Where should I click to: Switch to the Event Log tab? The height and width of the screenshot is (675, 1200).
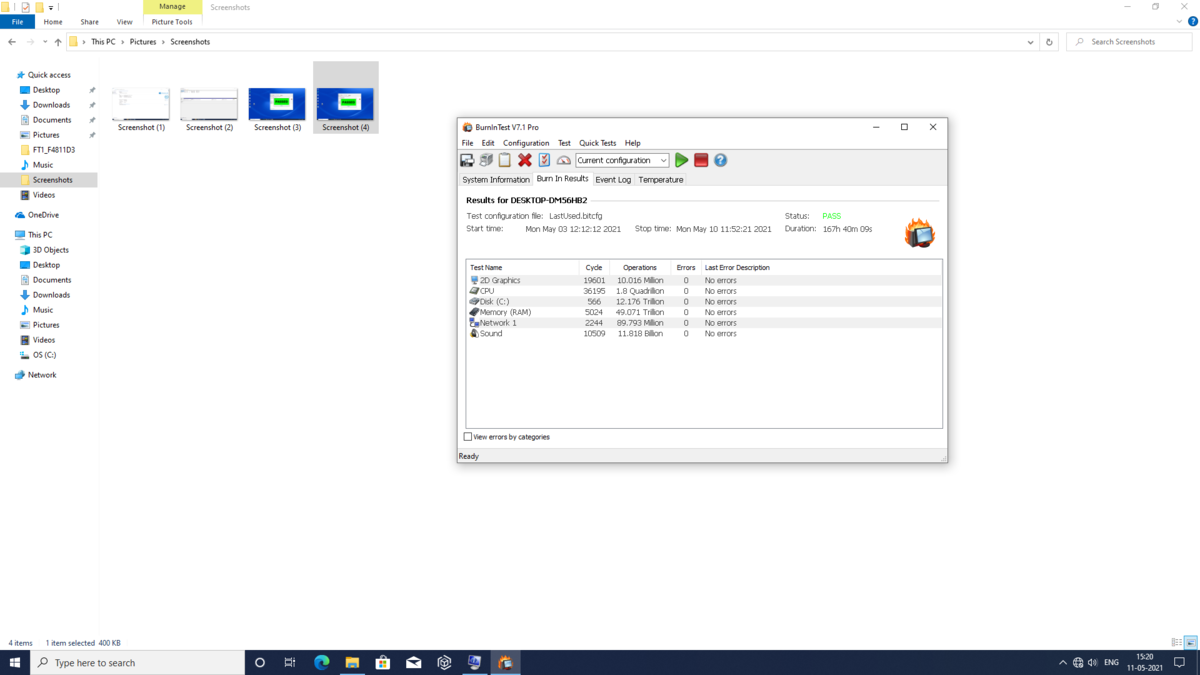[x=613, y=180]
